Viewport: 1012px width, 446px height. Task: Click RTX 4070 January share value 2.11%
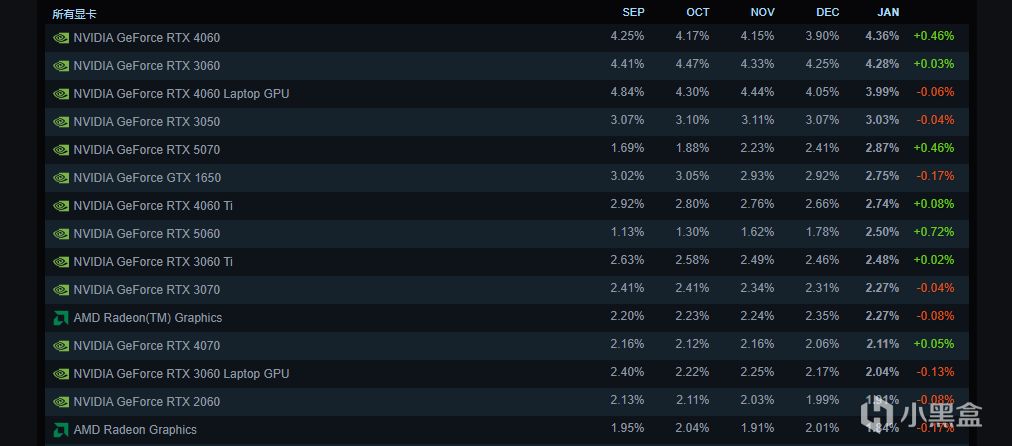point(883,346)
